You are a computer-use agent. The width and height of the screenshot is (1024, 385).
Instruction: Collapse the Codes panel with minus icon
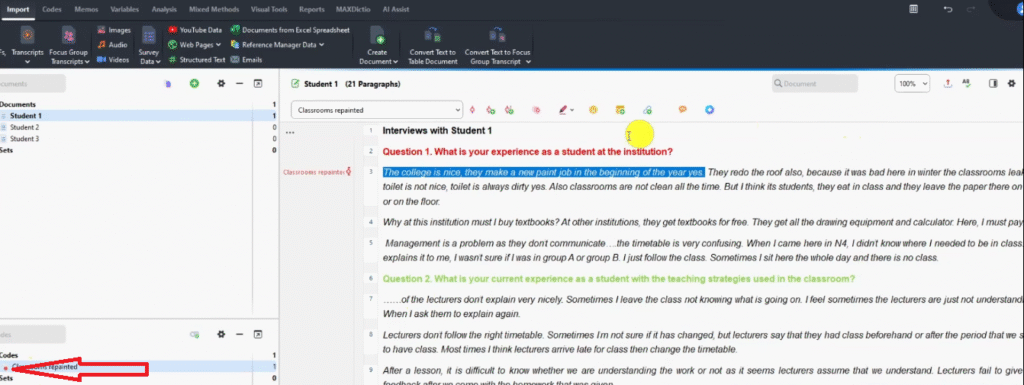tap(240, 334)
